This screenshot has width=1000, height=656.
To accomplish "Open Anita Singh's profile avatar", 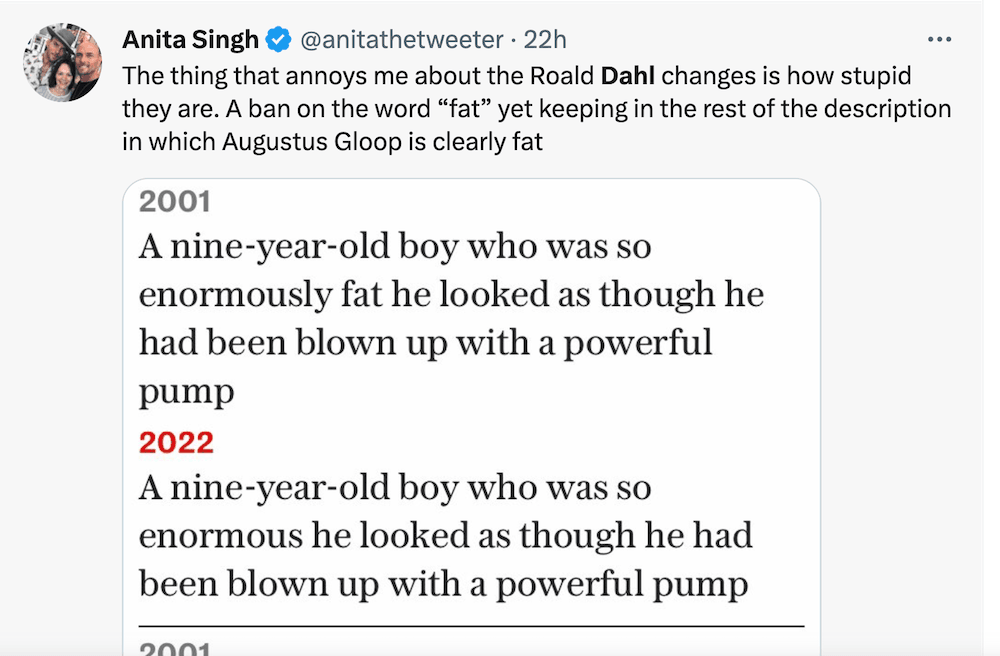I will click(62, 62).
